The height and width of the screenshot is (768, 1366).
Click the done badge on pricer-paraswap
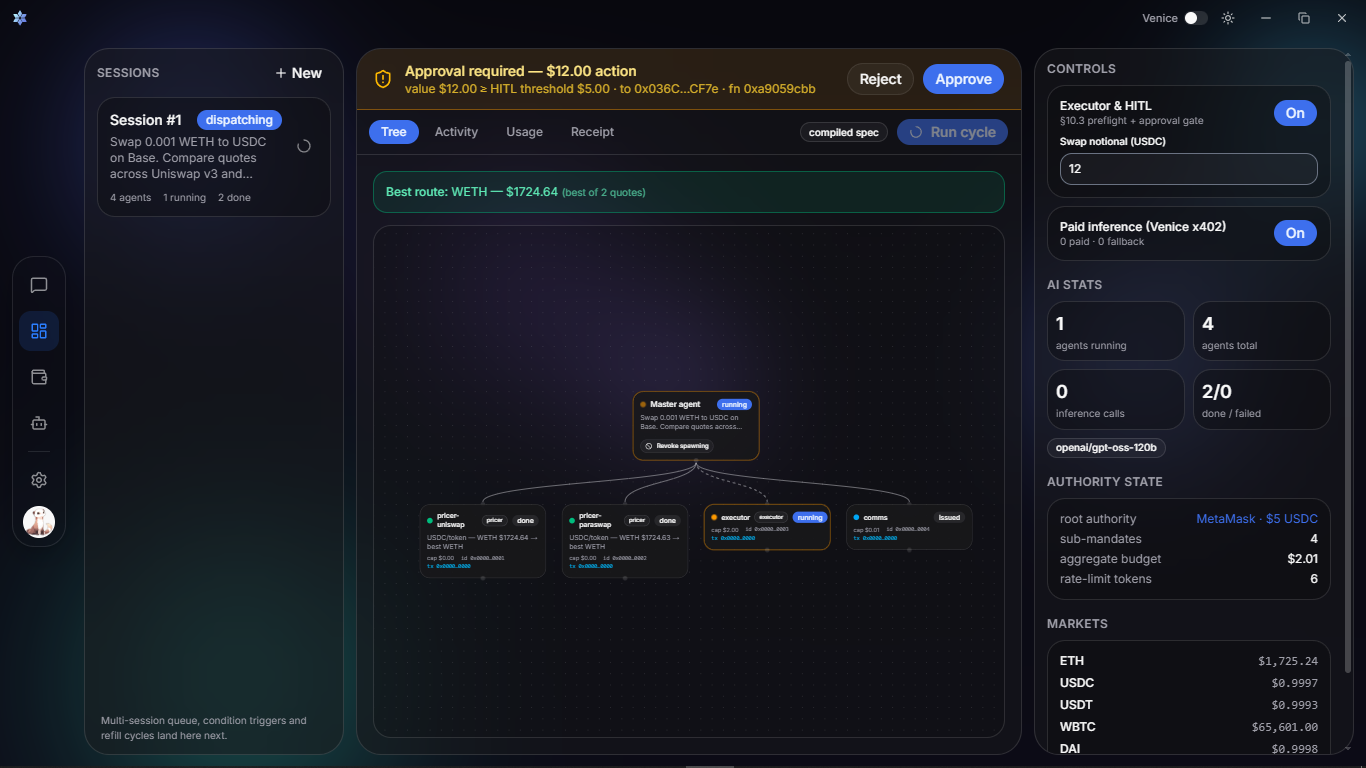coord(667,521)
